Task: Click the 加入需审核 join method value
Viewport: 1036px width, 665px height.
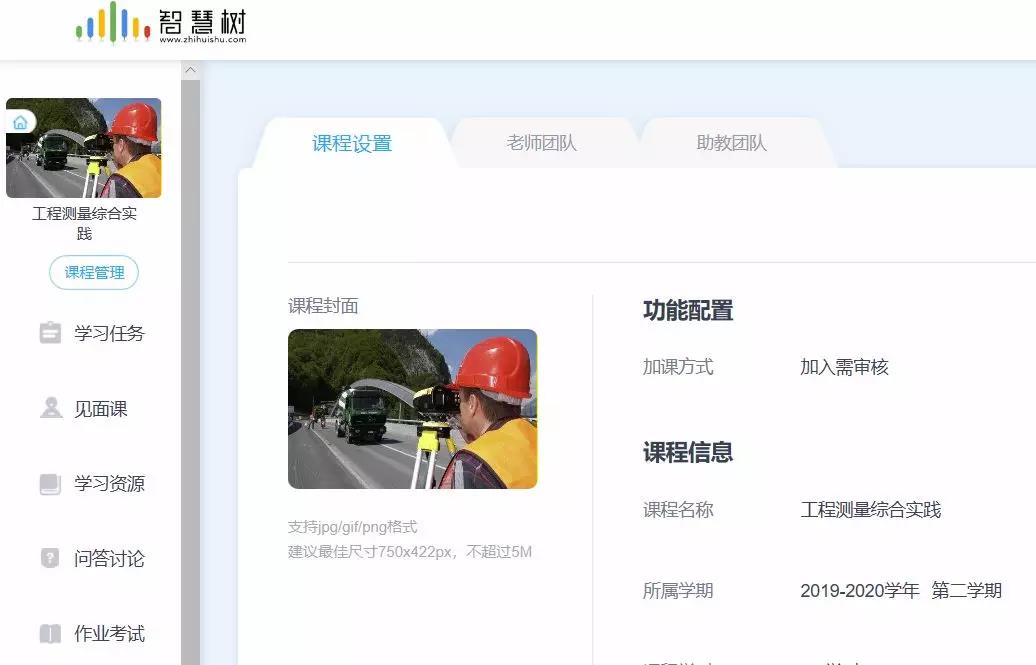Action: point(844,367)
